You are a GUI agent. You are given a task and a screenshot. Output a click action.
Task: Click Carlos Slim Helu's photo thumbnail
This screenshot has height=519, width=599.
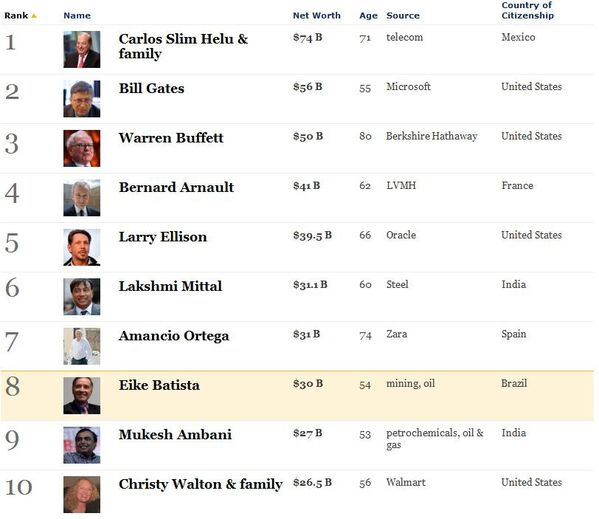[82, 49]
